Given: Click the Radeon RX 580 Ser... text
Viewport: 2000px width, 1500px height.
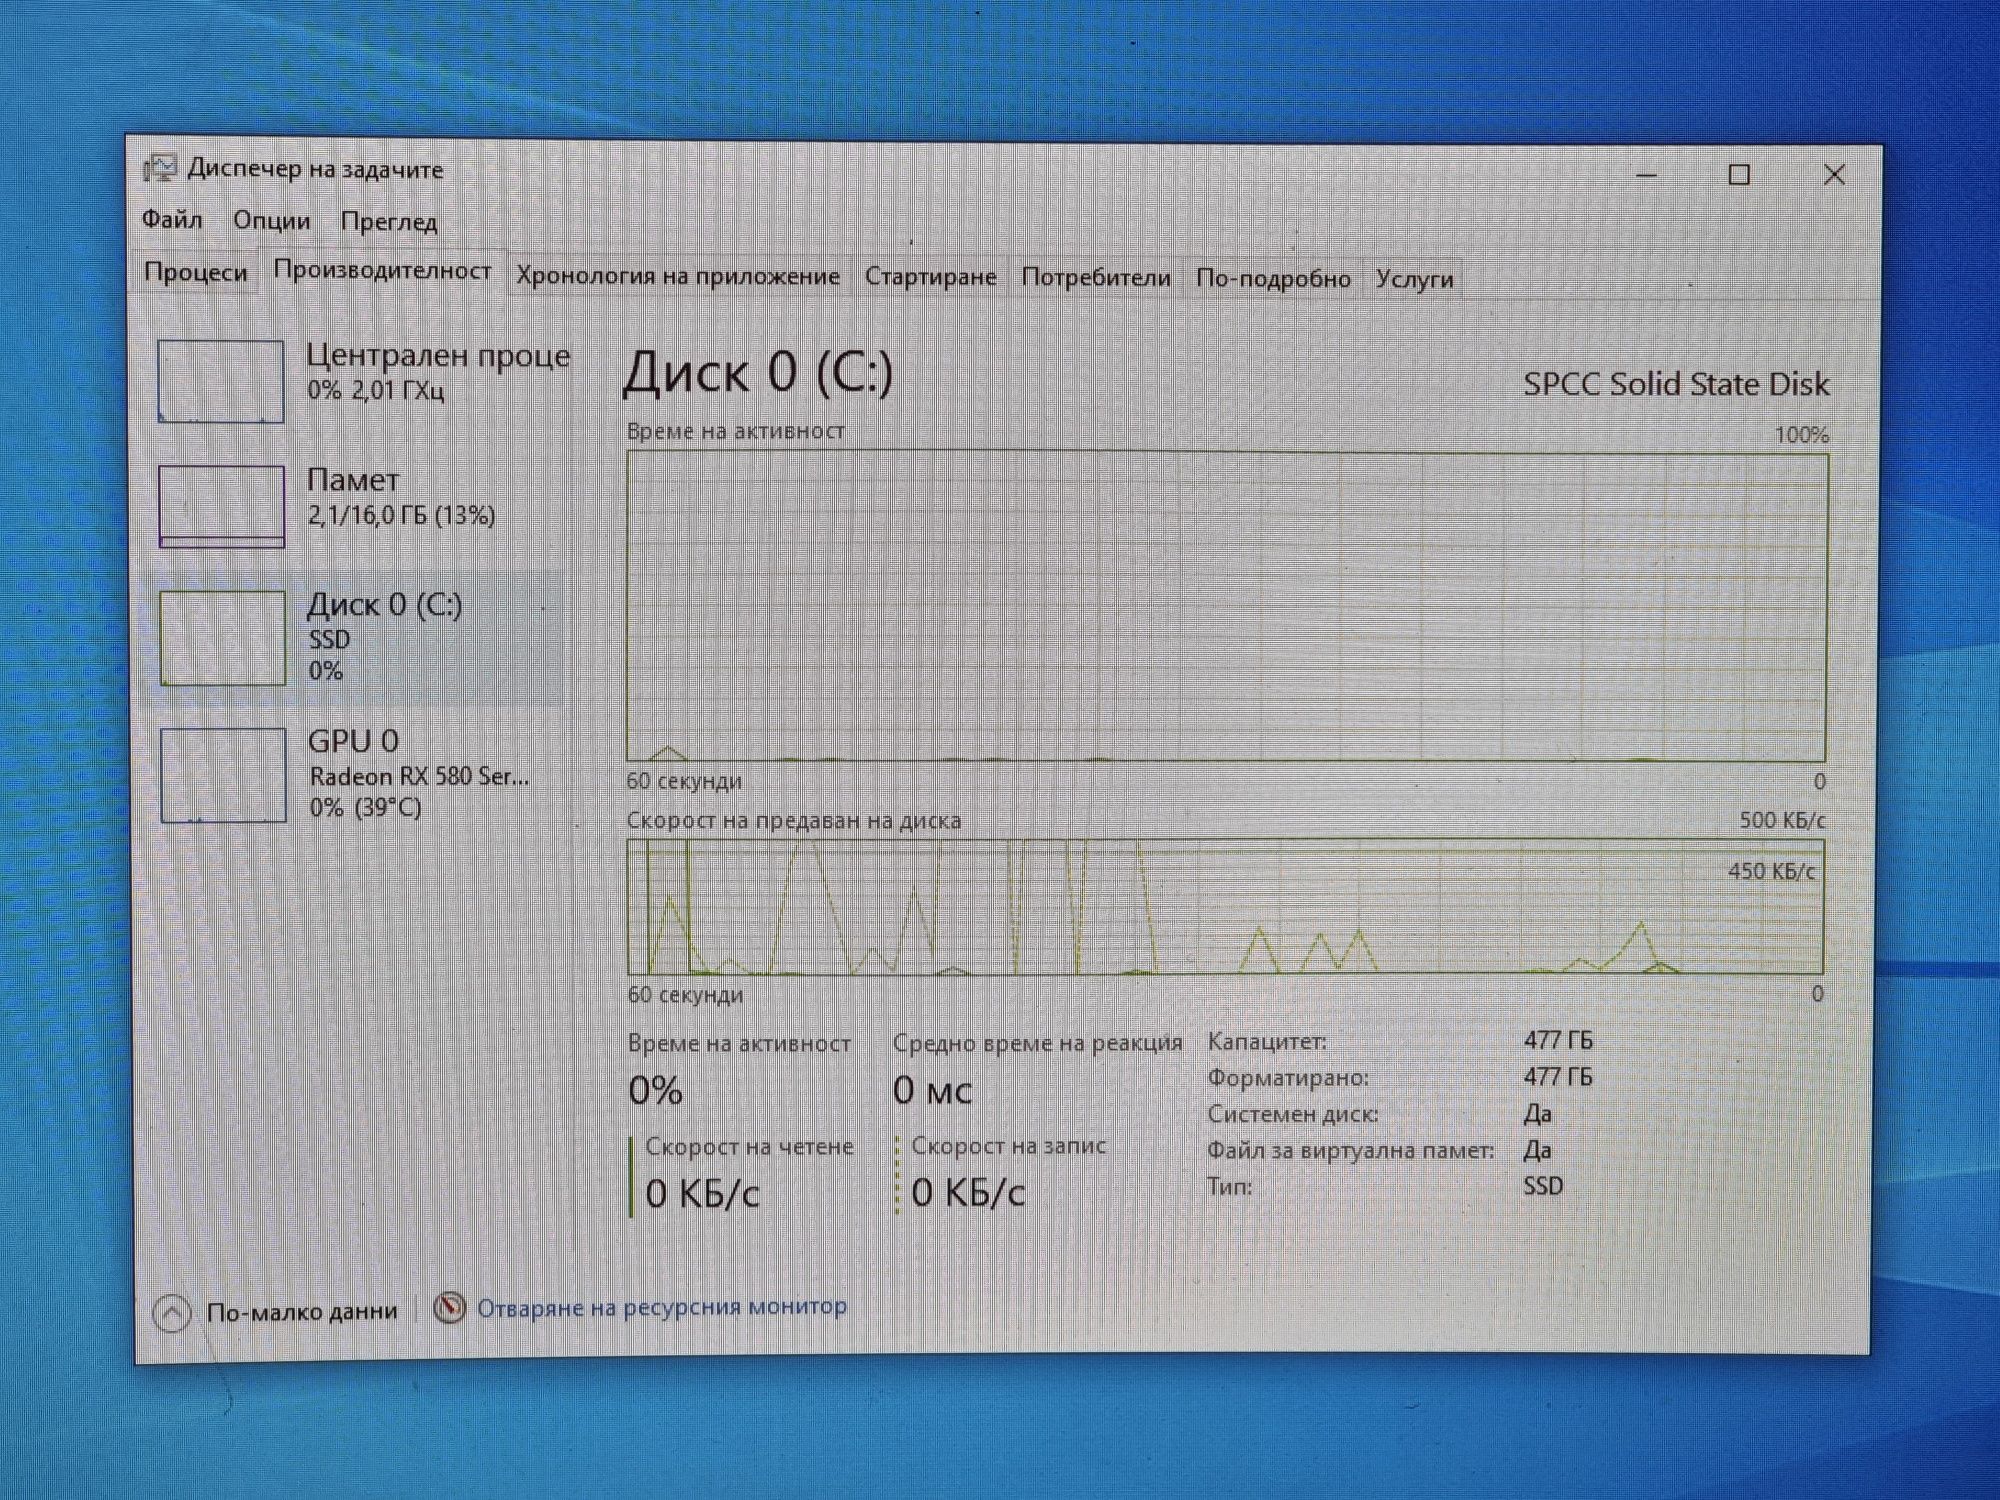Looking at the screenshot, I should (x=419, y=776).
